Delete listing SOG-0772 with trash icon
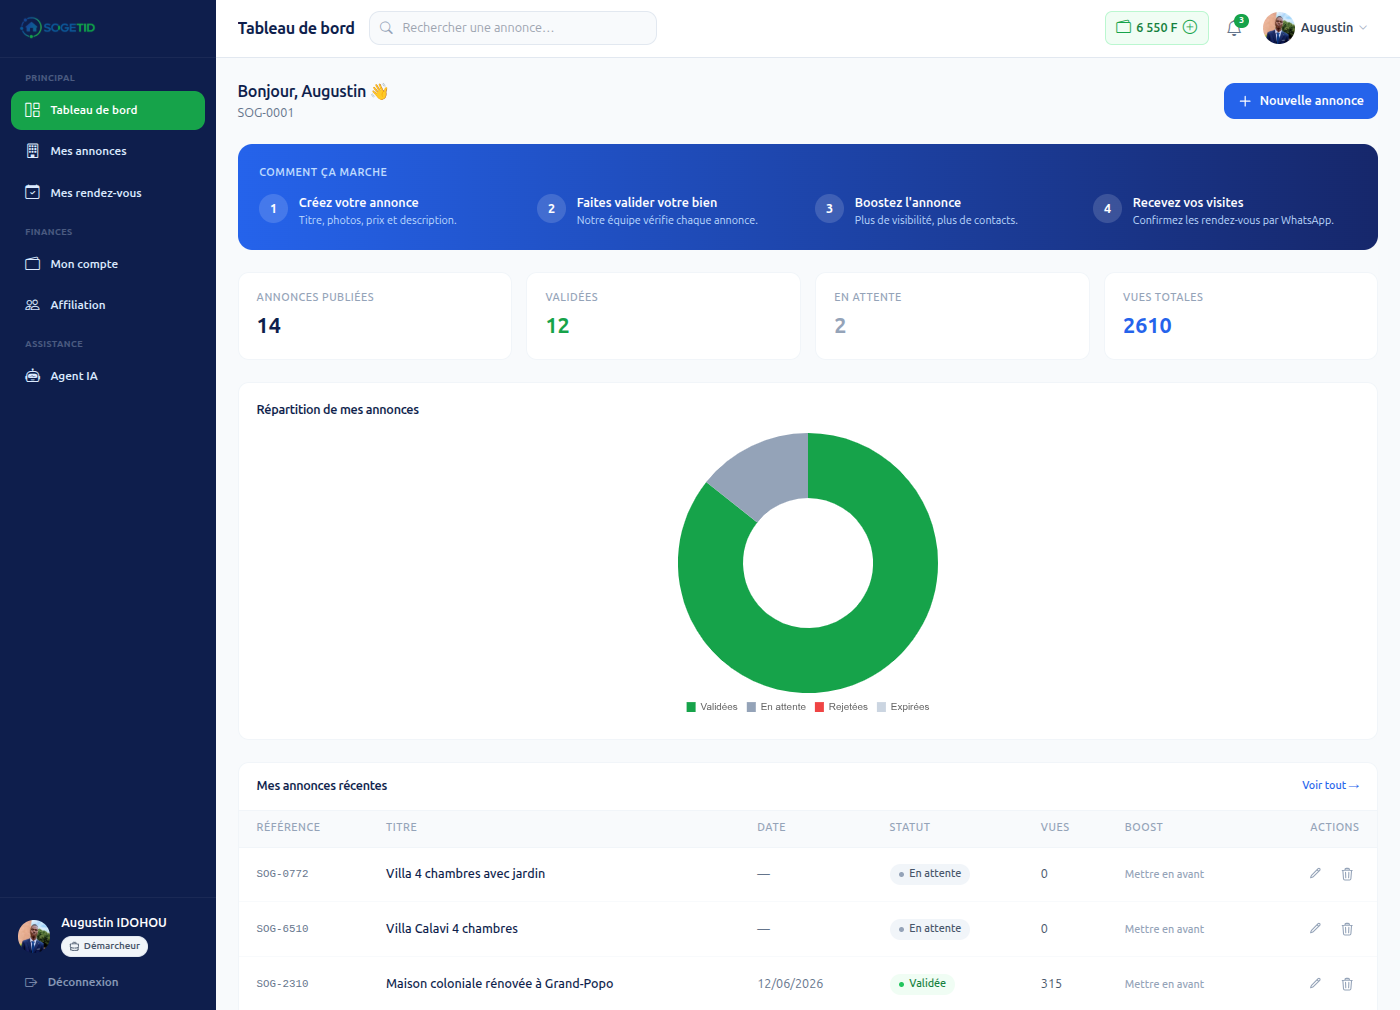The width and height of the screenshot is (1400, 1010). (x=1347, y=874)
